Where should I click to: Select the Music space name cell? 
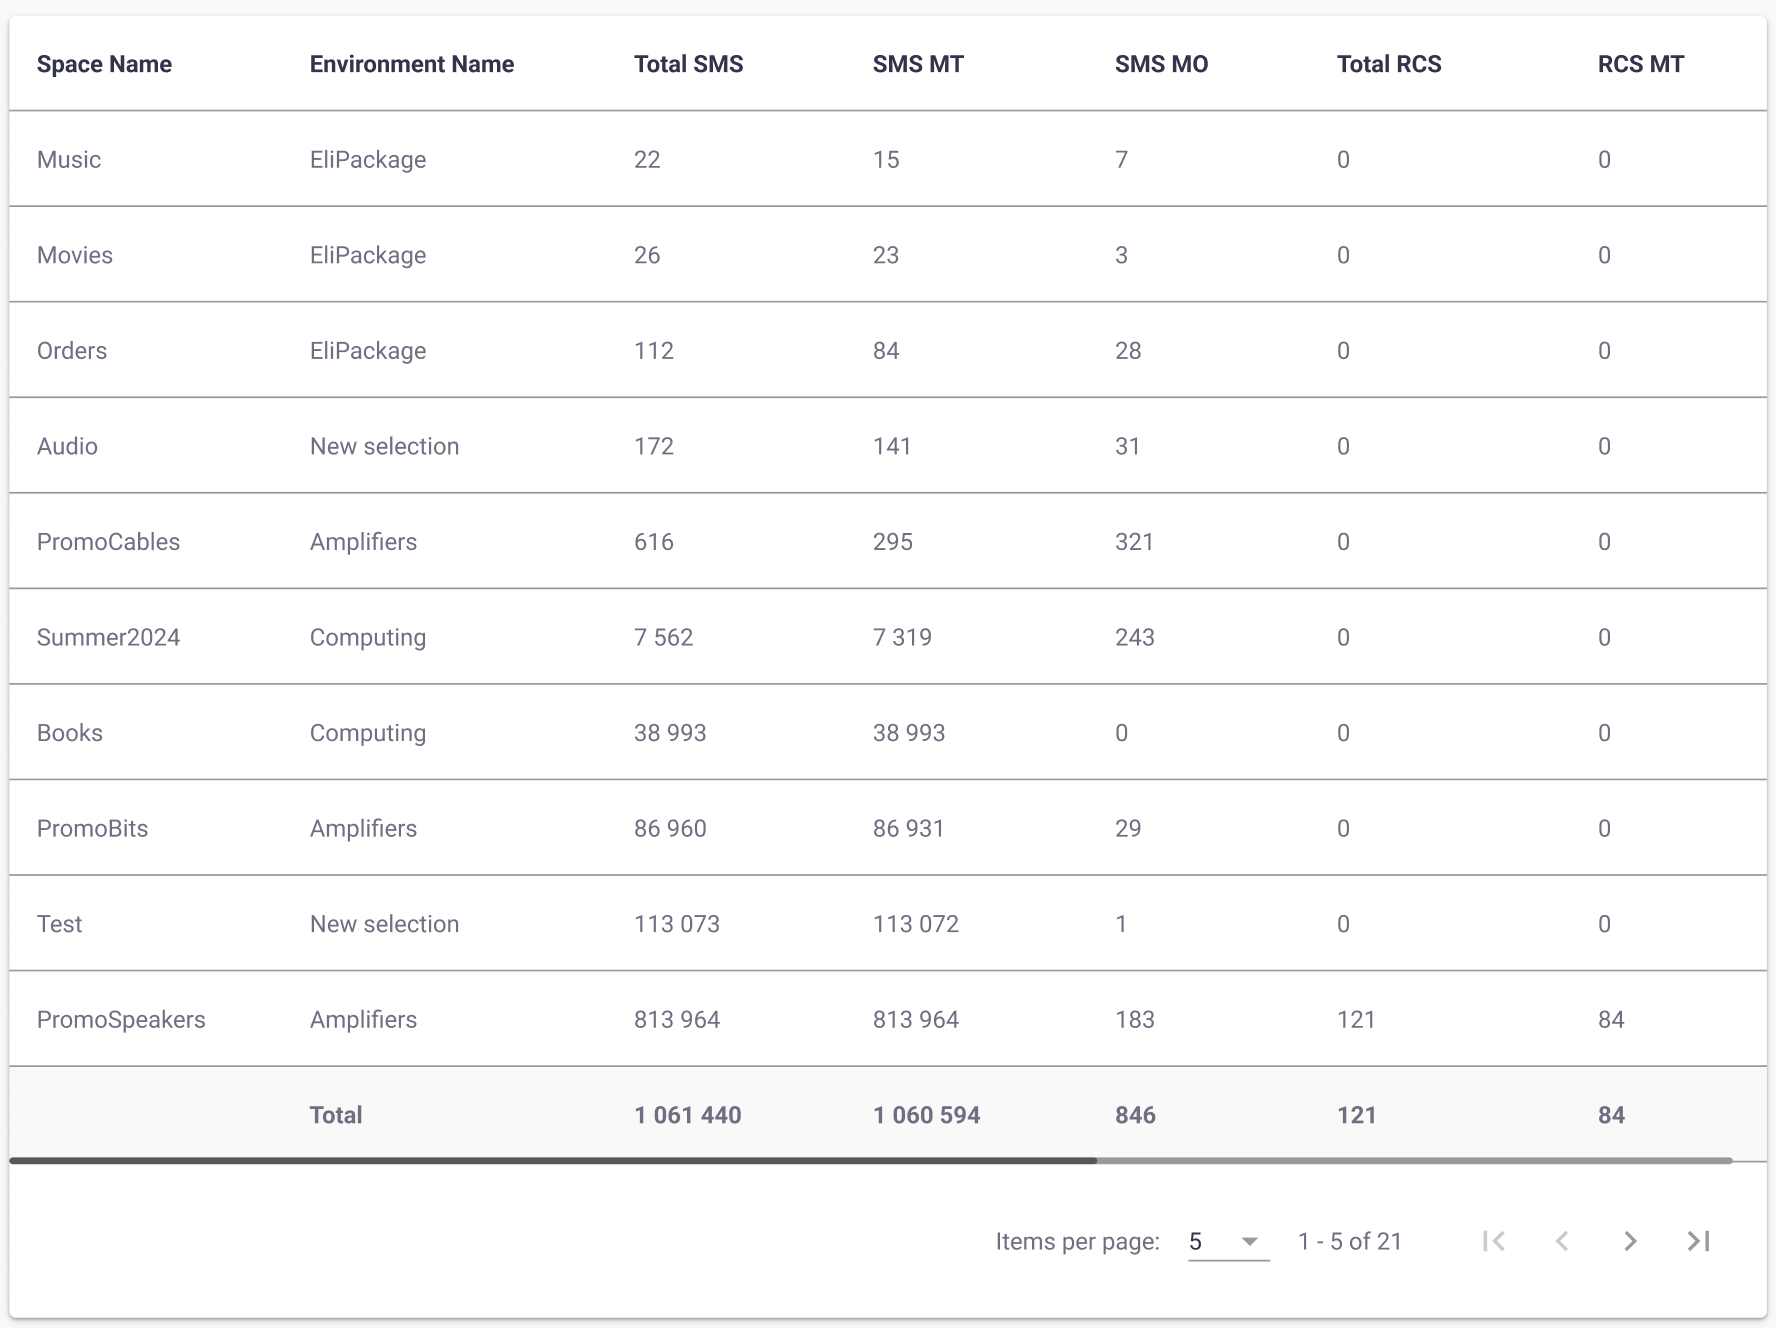pyautogui.click(x=69, y=159)
